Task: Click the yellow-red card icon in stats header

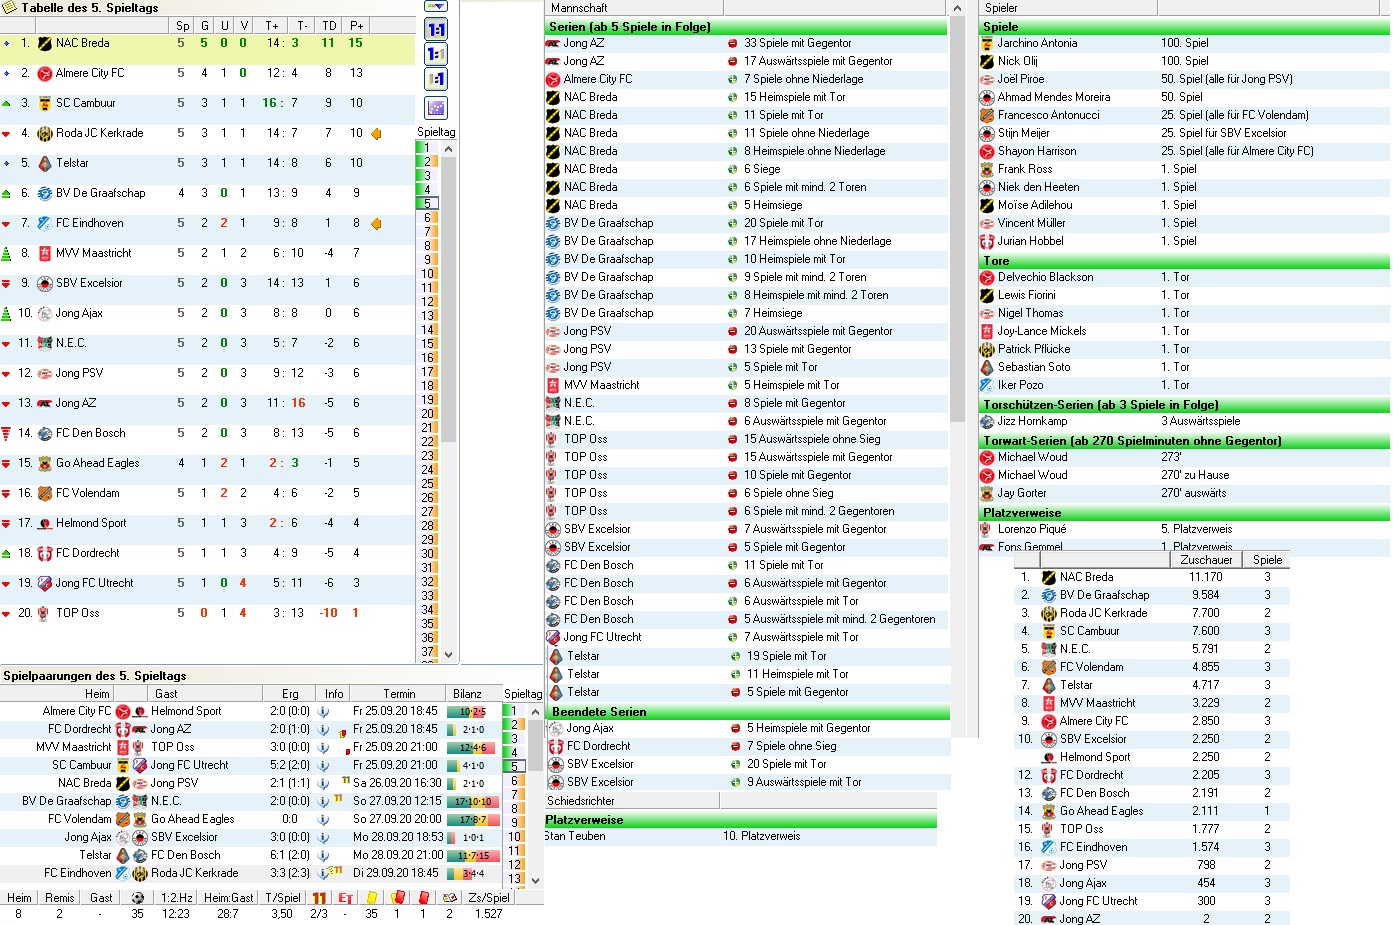Action: (397, 897)
